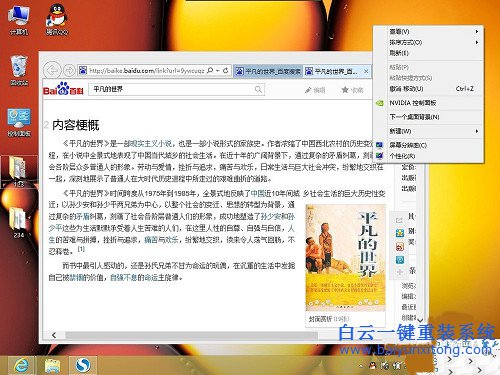The image size is (500, 375).
Task: Switch to the 平凡的世界_百度搜索 tab
Action: click(x=268, y=71)
